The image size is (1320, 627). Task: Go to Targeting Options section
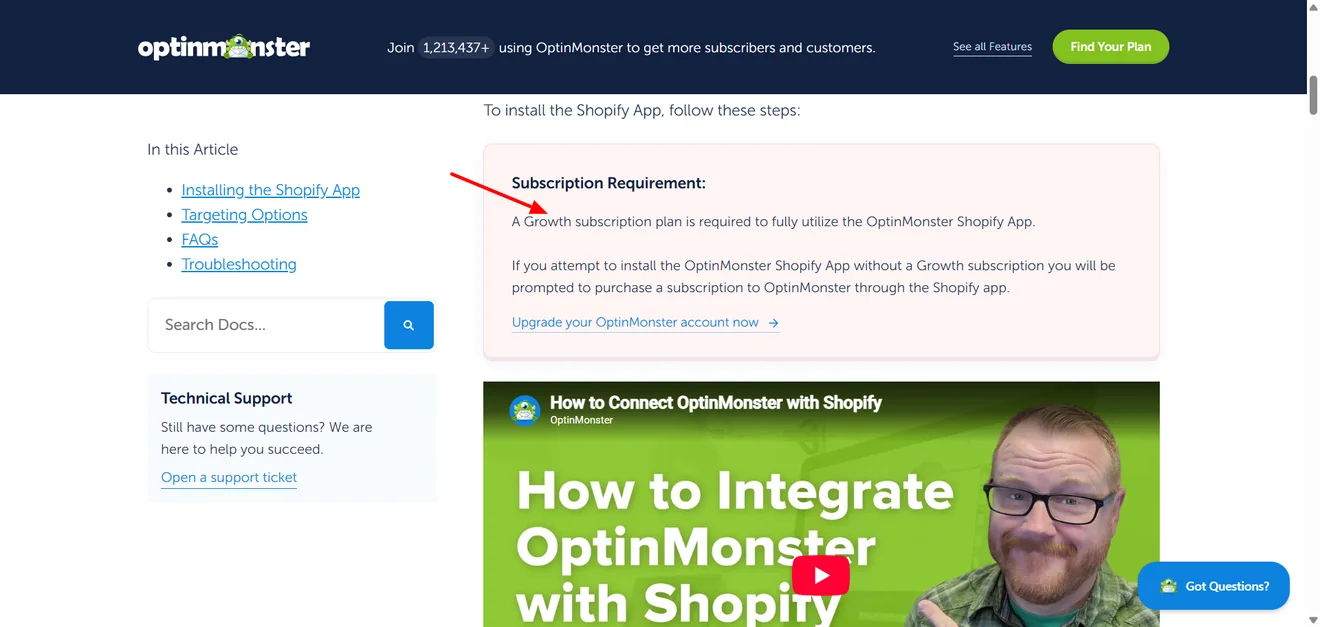coord(244,215)
